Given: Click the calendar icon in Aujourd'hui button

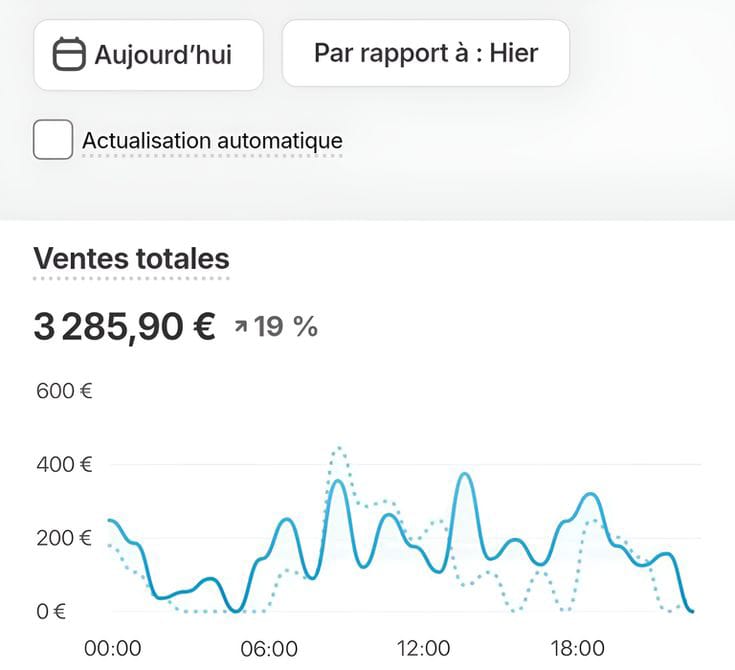Looking at the screenshot, I should pos(69,54).
